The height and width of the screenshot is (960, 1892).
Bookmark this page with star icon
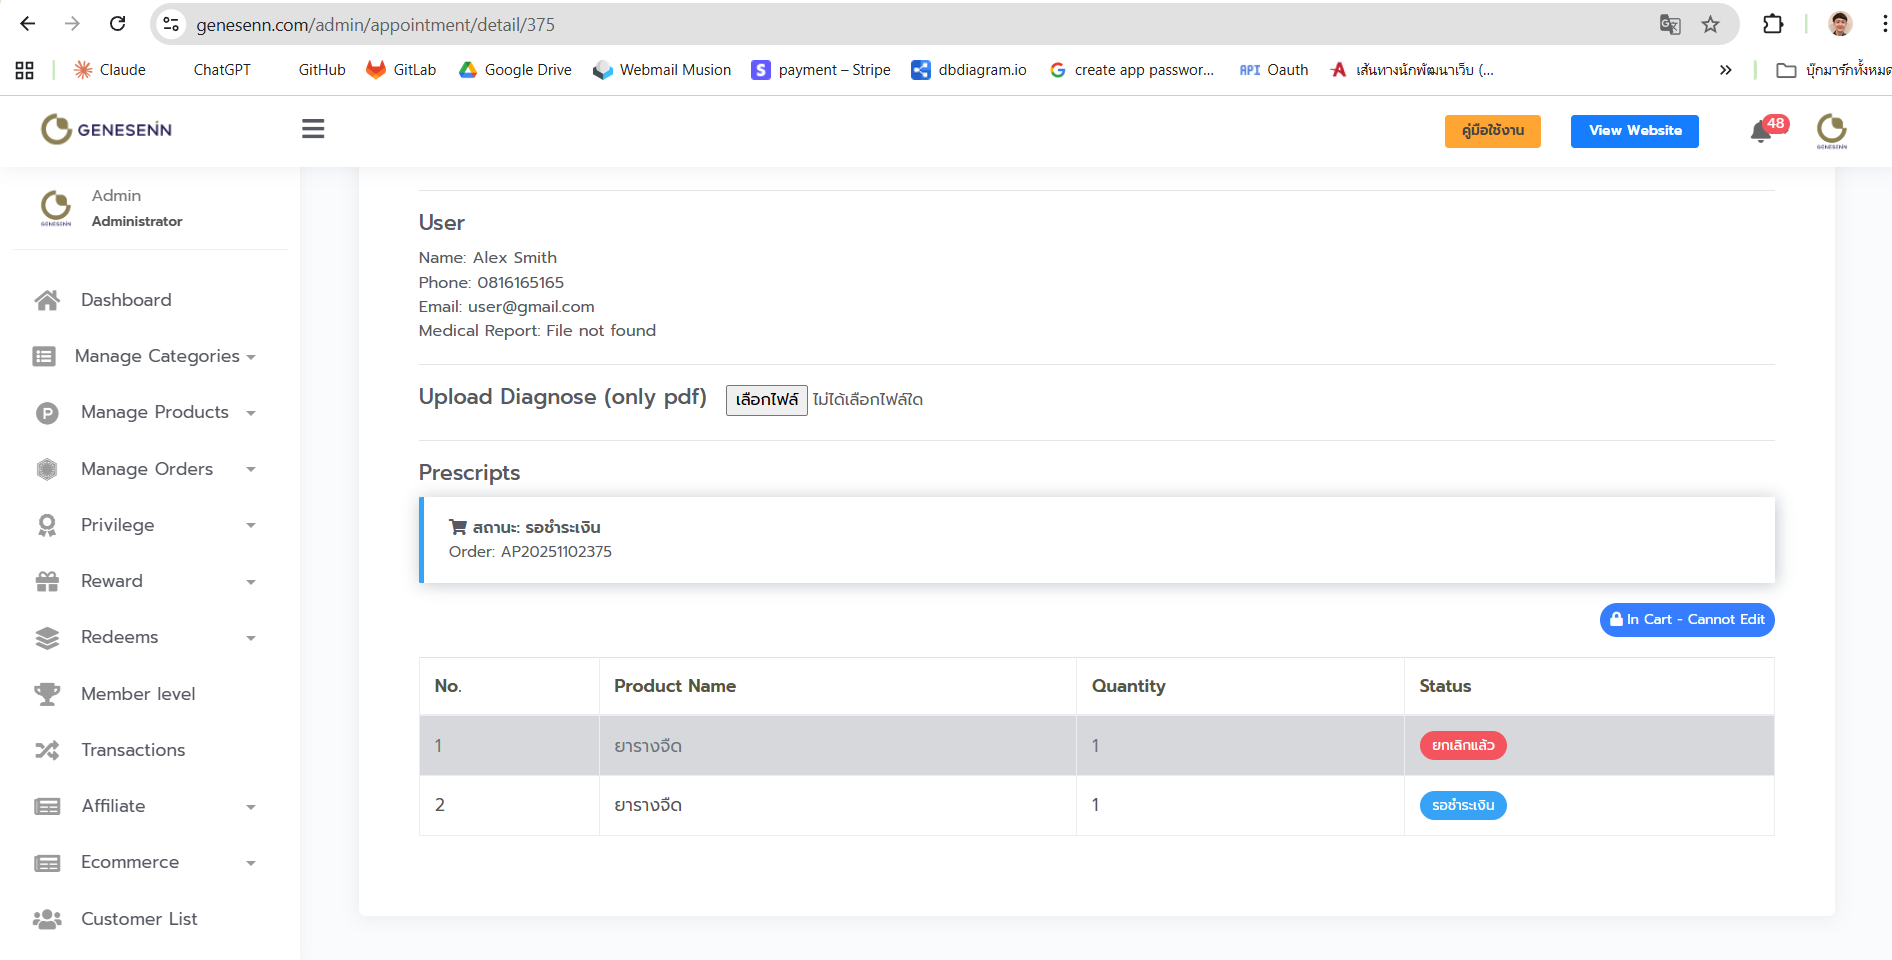point(1711,24)
